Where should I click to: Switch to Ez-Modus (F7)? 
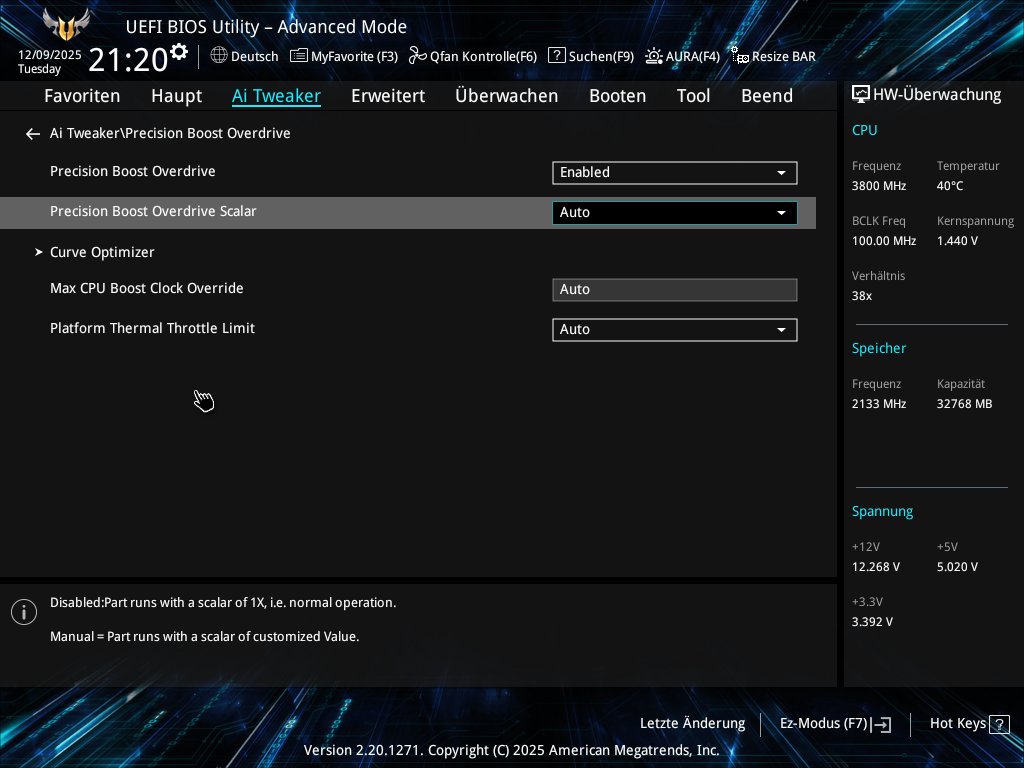[835, 724]
